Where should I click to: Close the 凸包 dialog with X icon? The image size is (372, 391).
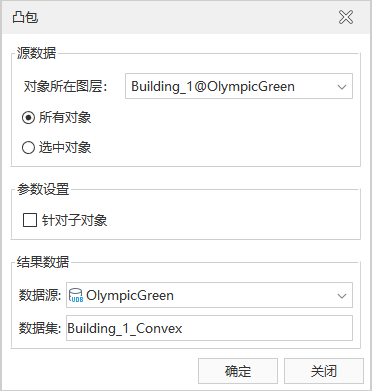[x=346, y=17]
